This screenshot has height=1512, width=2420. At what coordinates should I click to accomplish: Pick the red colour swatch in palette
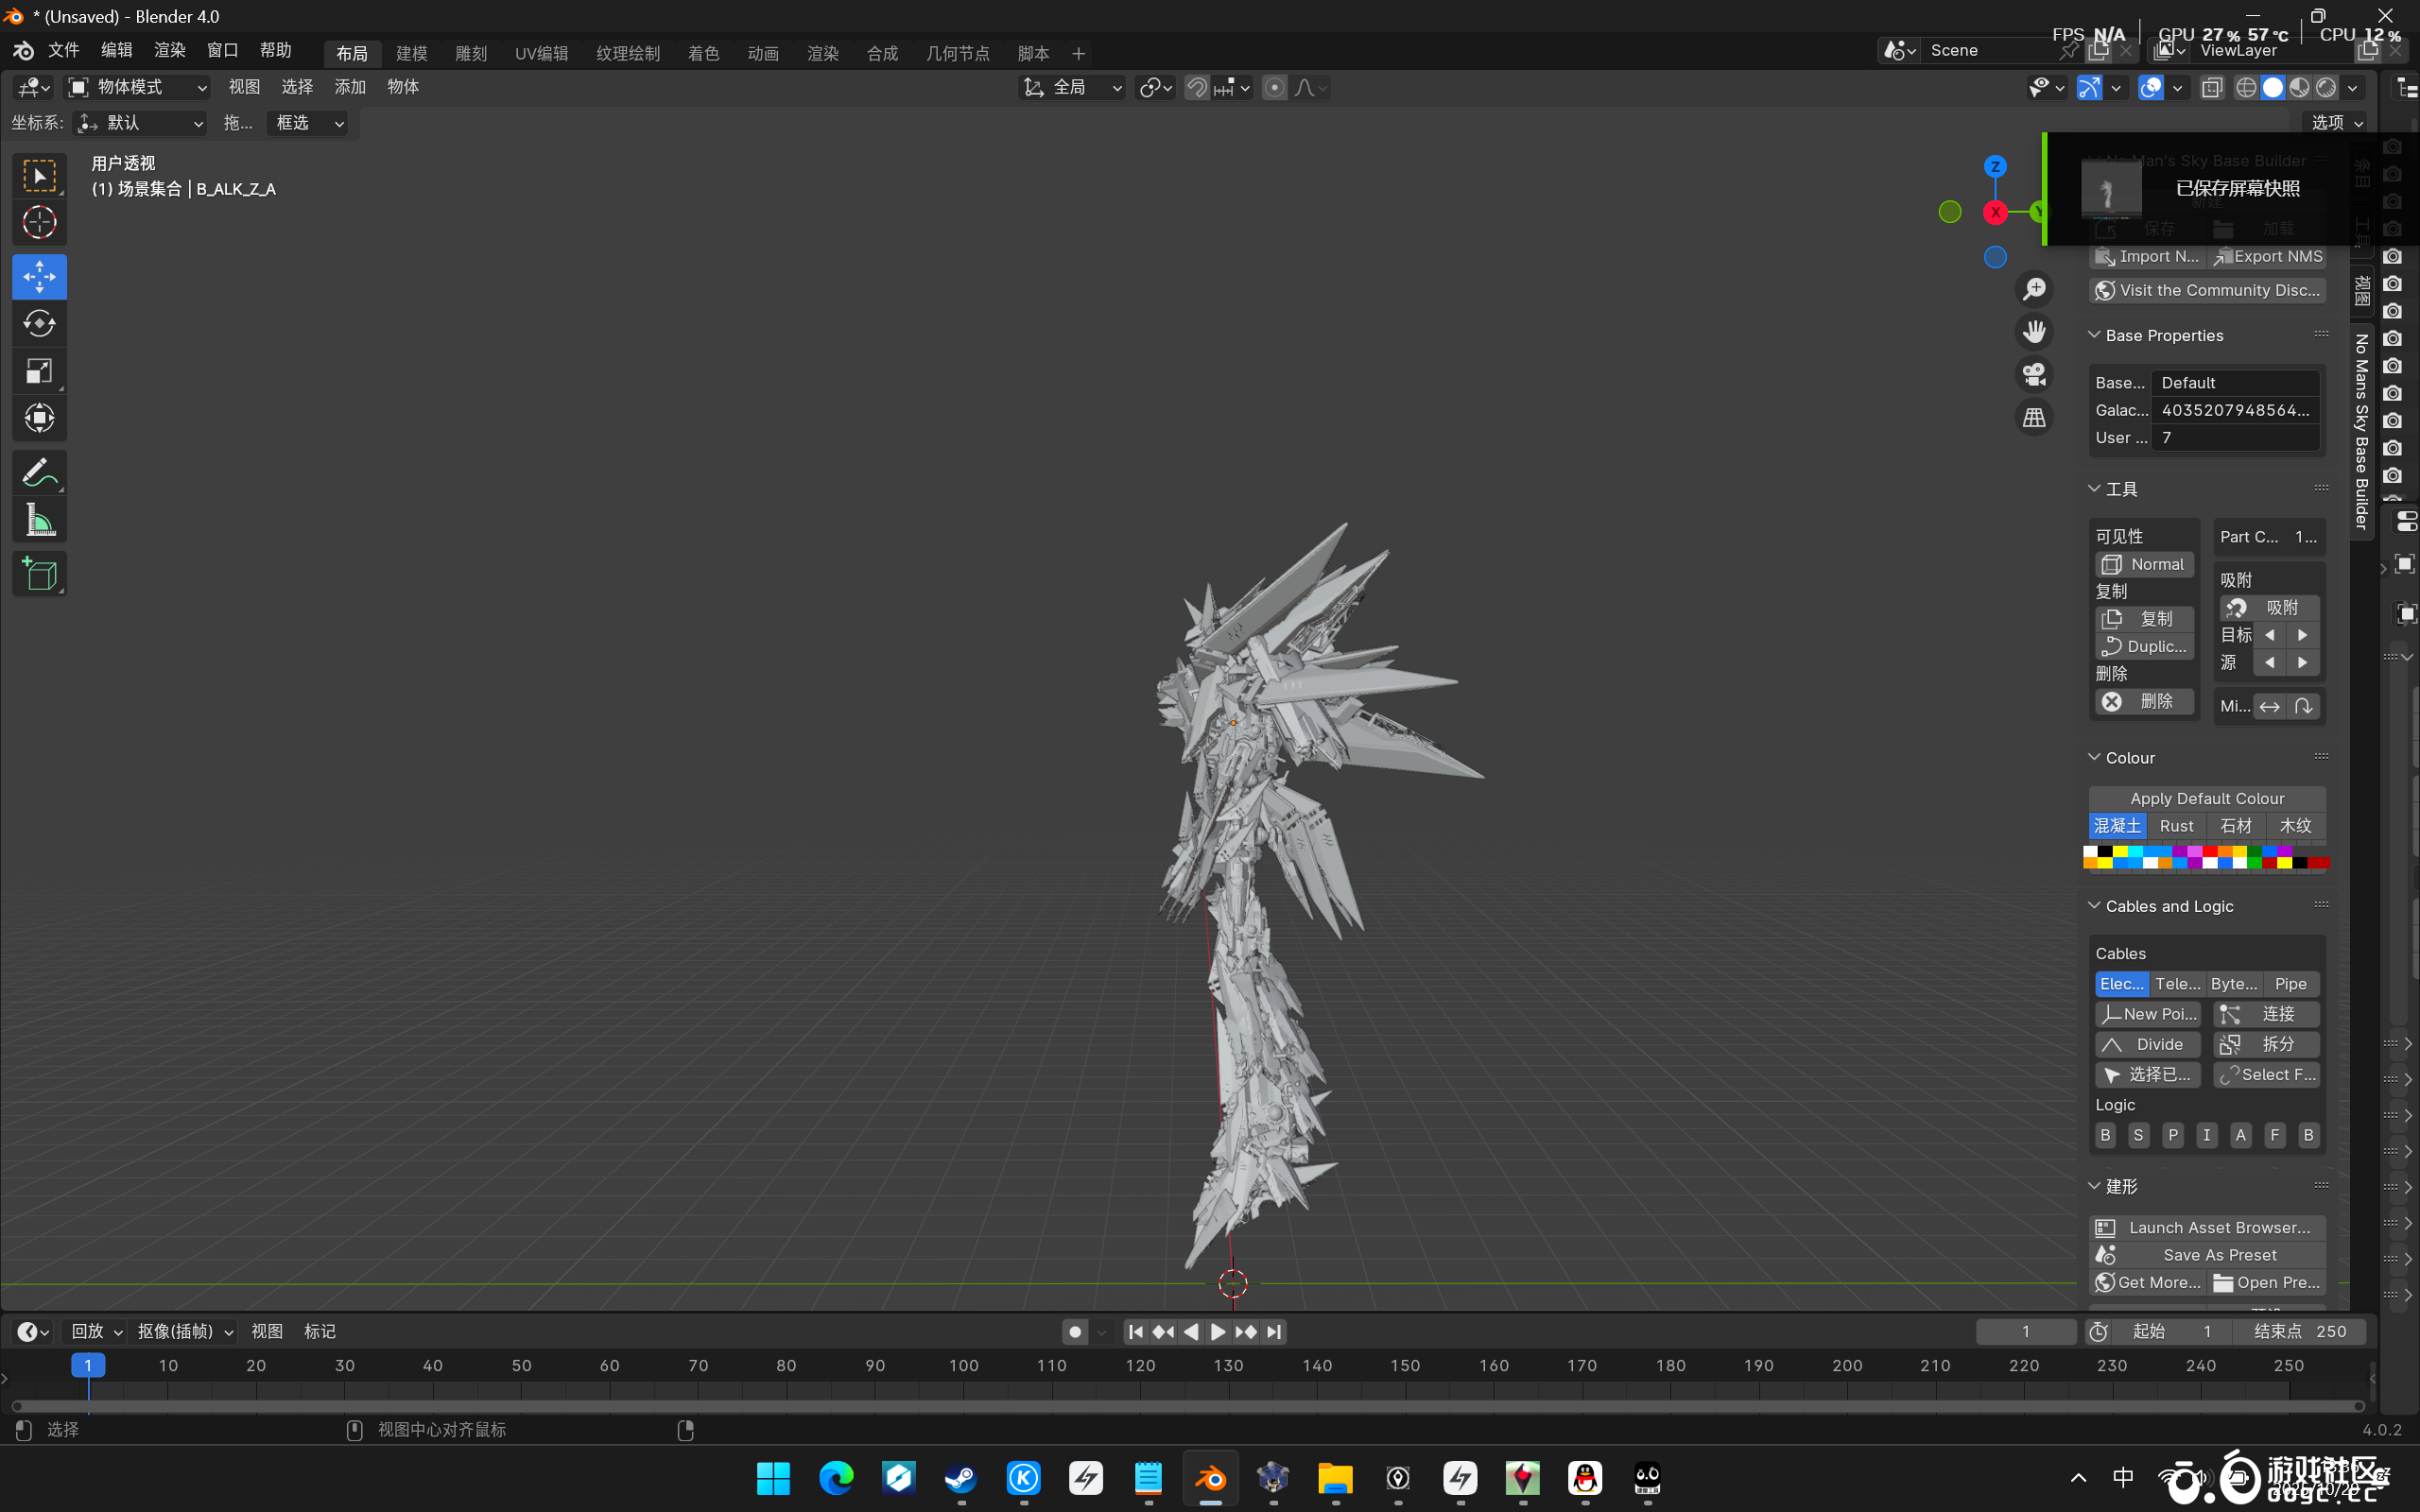tap(2210, 851)
